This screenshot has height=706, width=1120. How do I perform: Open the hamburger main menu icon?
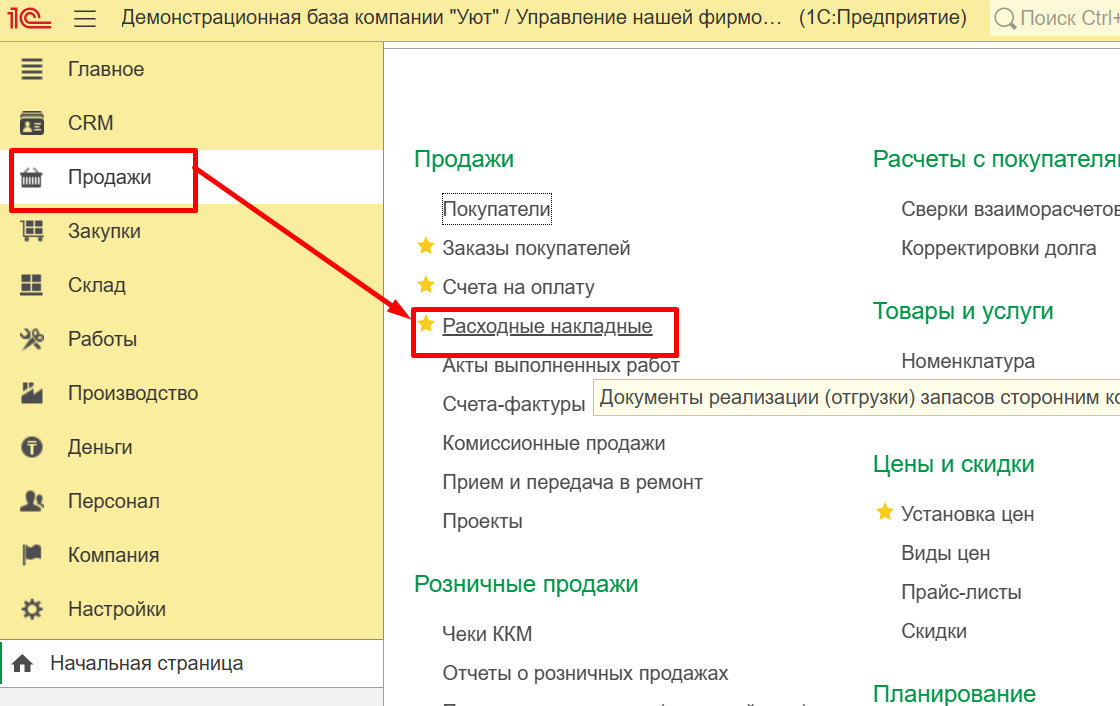pyautogui.click(x=85, y=18)
